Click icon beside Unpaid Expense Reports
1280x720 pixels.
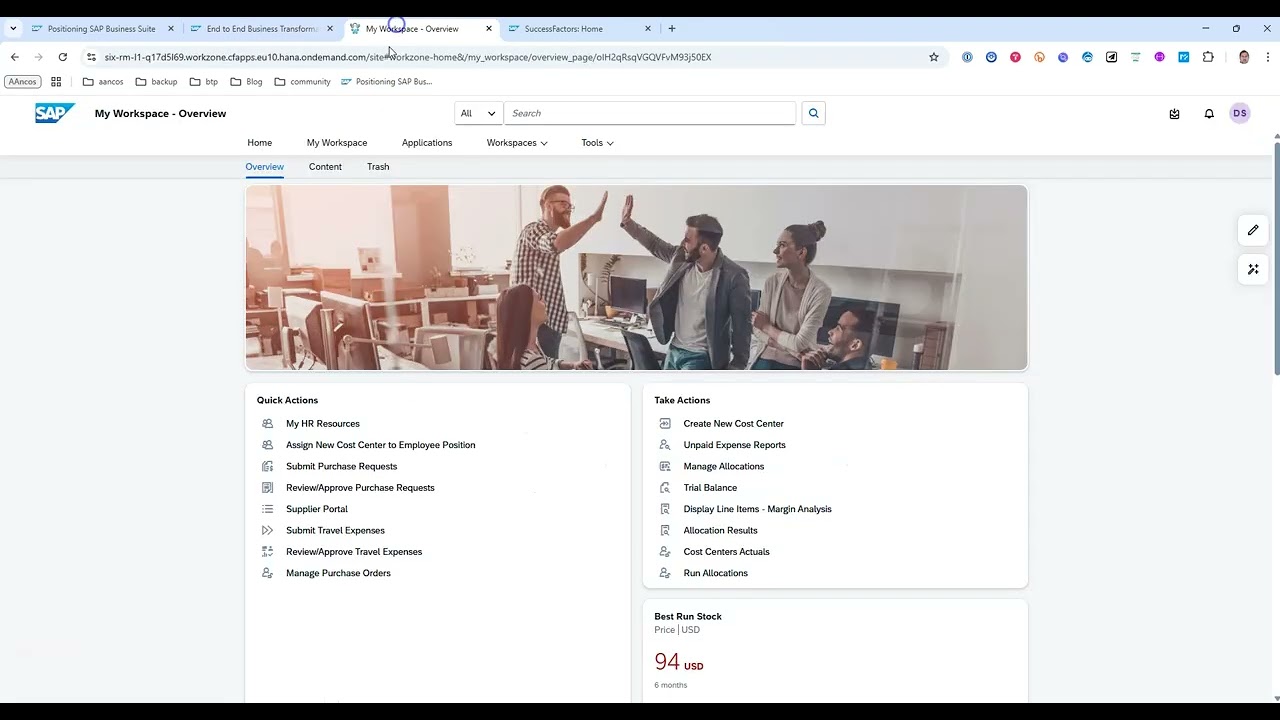pos(665,445)
